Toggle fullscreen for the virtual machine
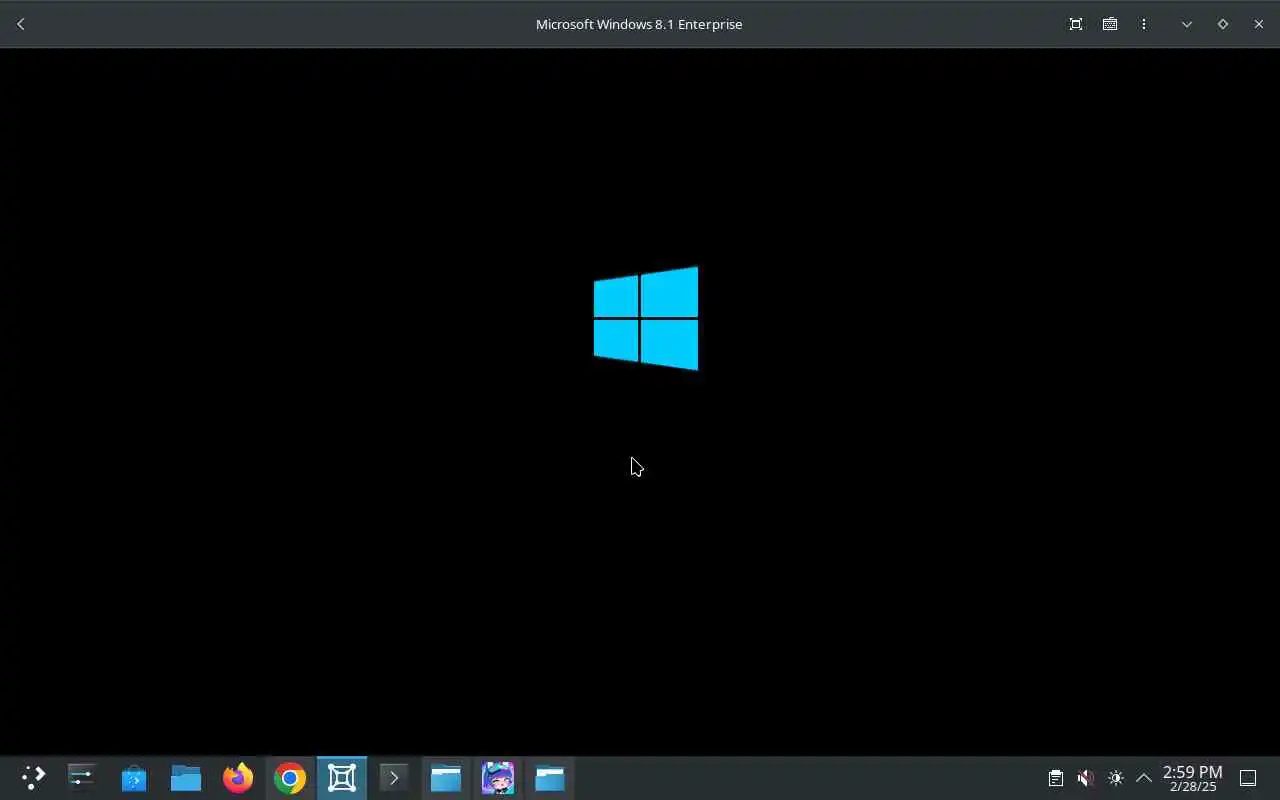The image size is (1280, 800). tap(1076, 24)
